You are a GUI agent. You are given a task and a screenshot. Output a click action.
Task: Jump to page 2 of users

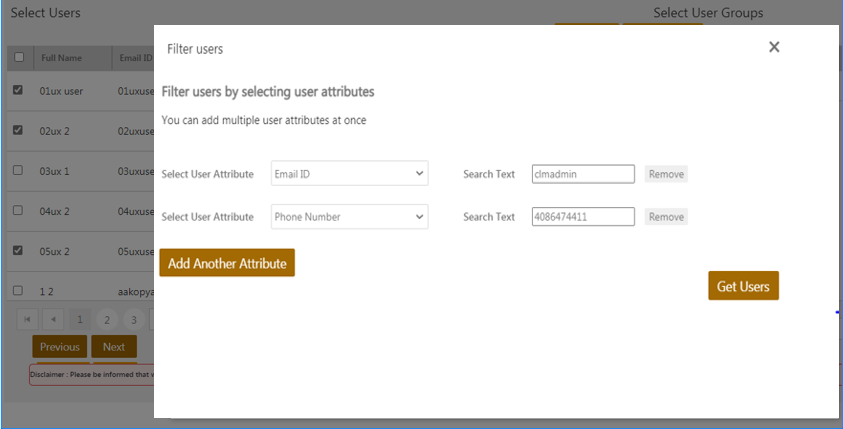105,320
